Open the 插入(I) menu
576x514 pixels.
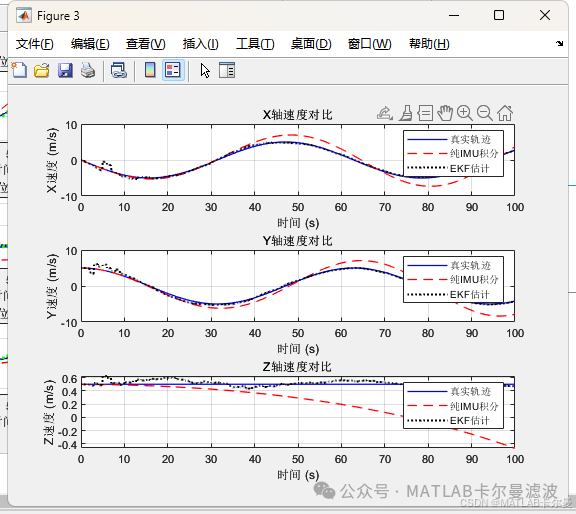tap(201, 44)
